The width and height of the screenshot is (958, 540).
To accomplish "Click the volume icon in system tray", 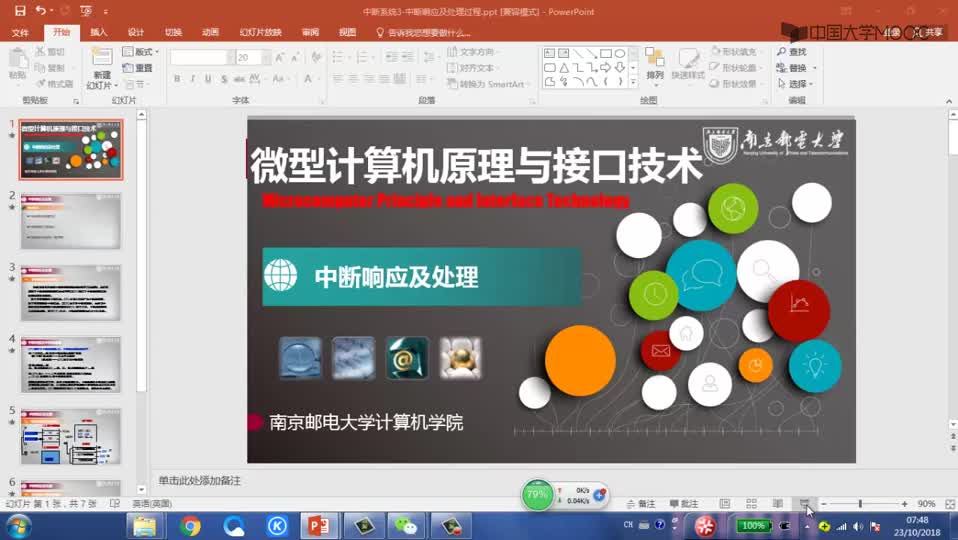I will coord(858,527).
